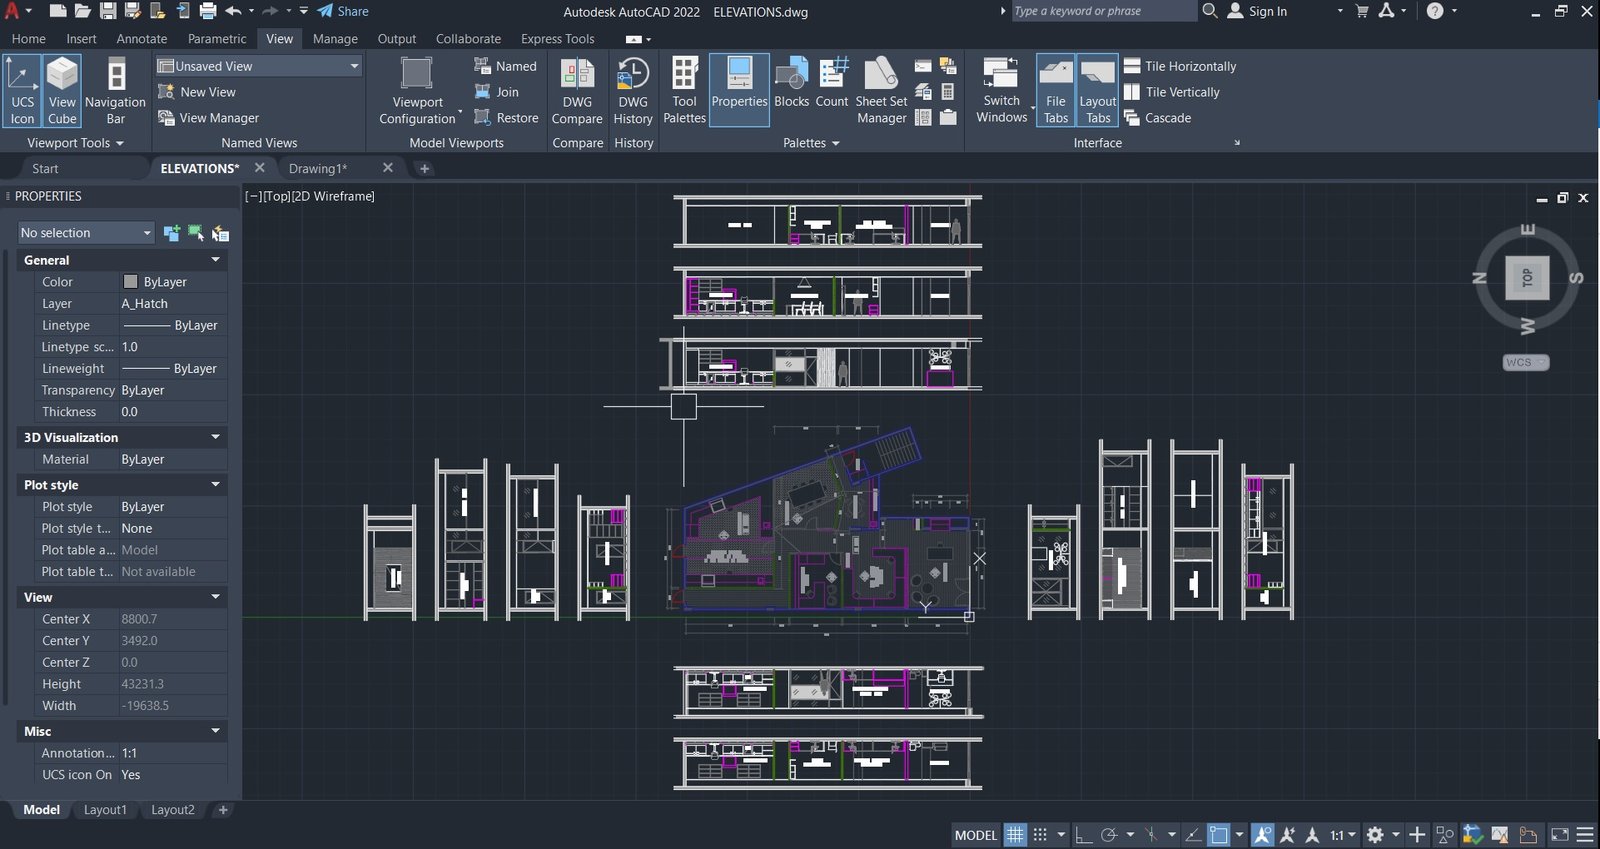Click the ByLayer Color swatch

coord(130,282)
